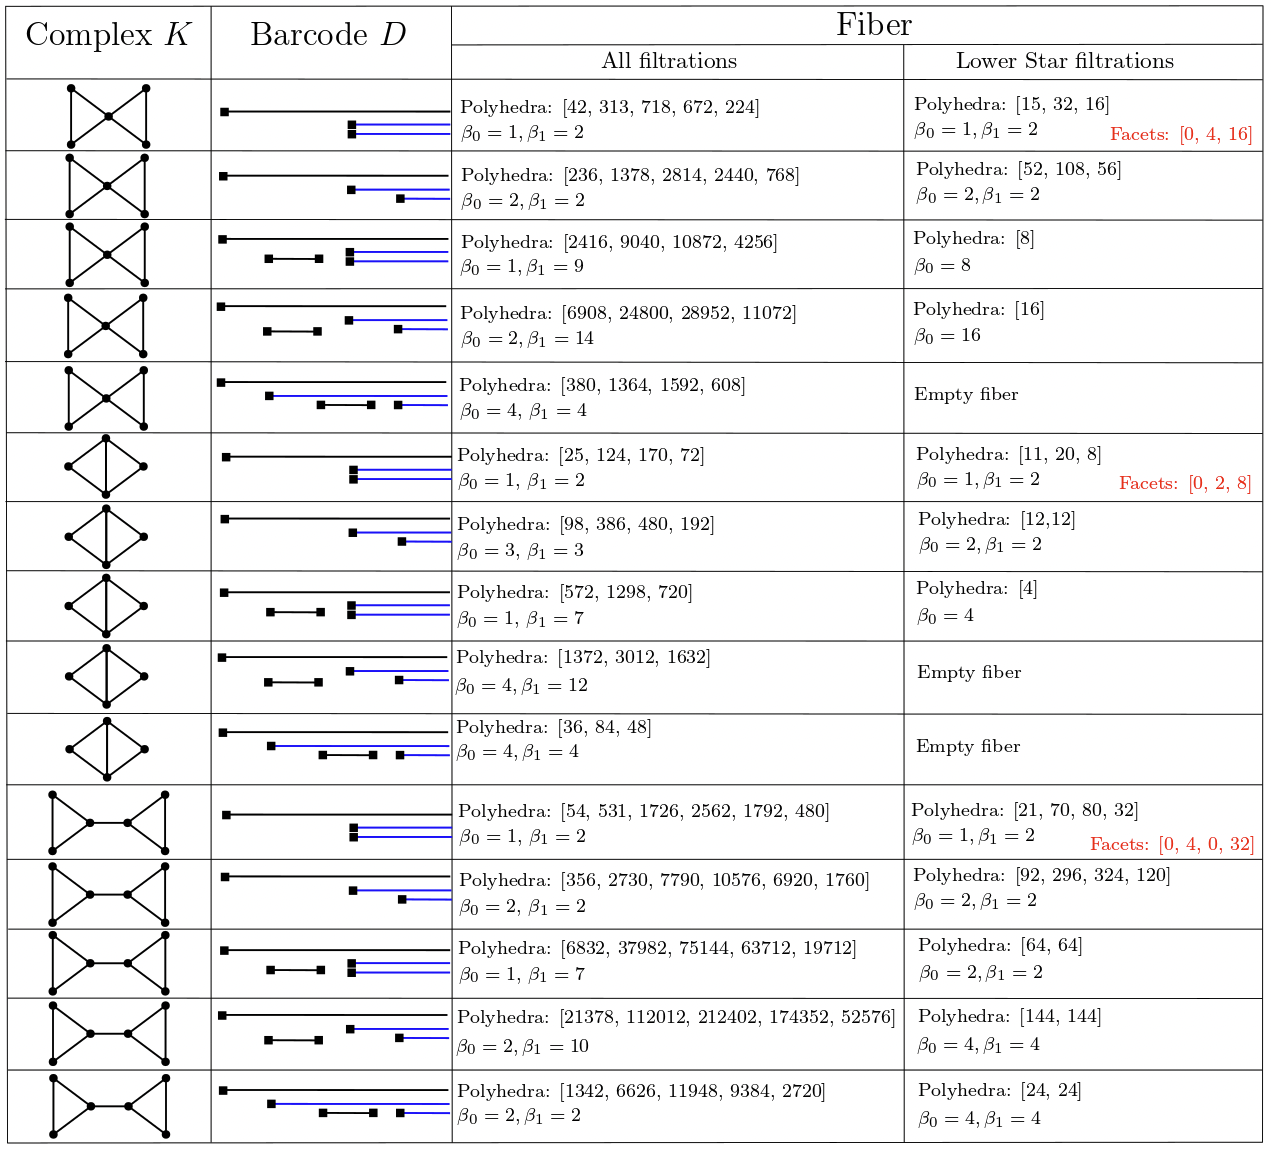Select Betti numbers β0 = 2, β1 = 10
The height and width of the screenshot is (1151, 1271).
coord(523,1047)
